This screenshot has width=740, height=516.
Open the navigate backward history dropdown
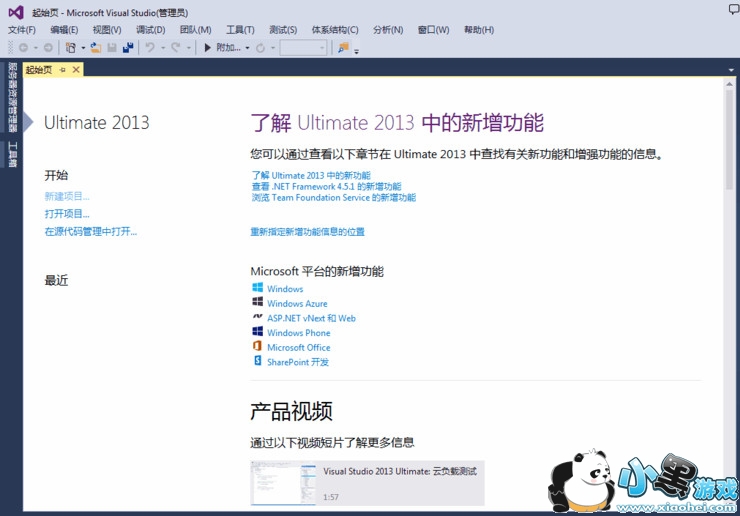point(35,48)
